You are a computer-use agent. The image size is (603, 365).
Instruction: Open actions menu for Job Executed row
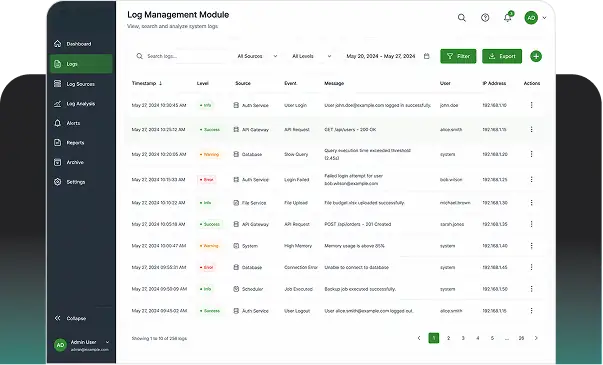531,289
